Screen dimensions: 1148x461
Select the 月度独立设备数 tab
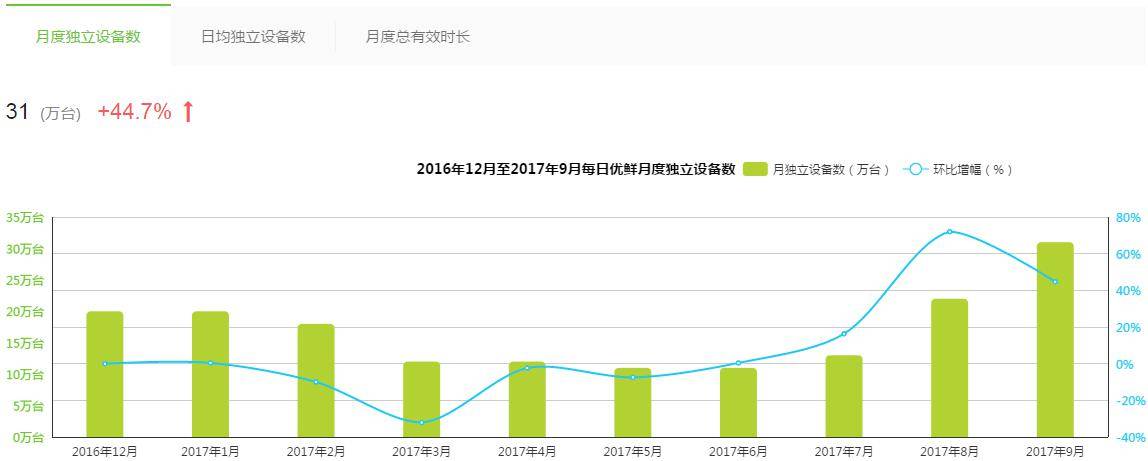[88, 37]
